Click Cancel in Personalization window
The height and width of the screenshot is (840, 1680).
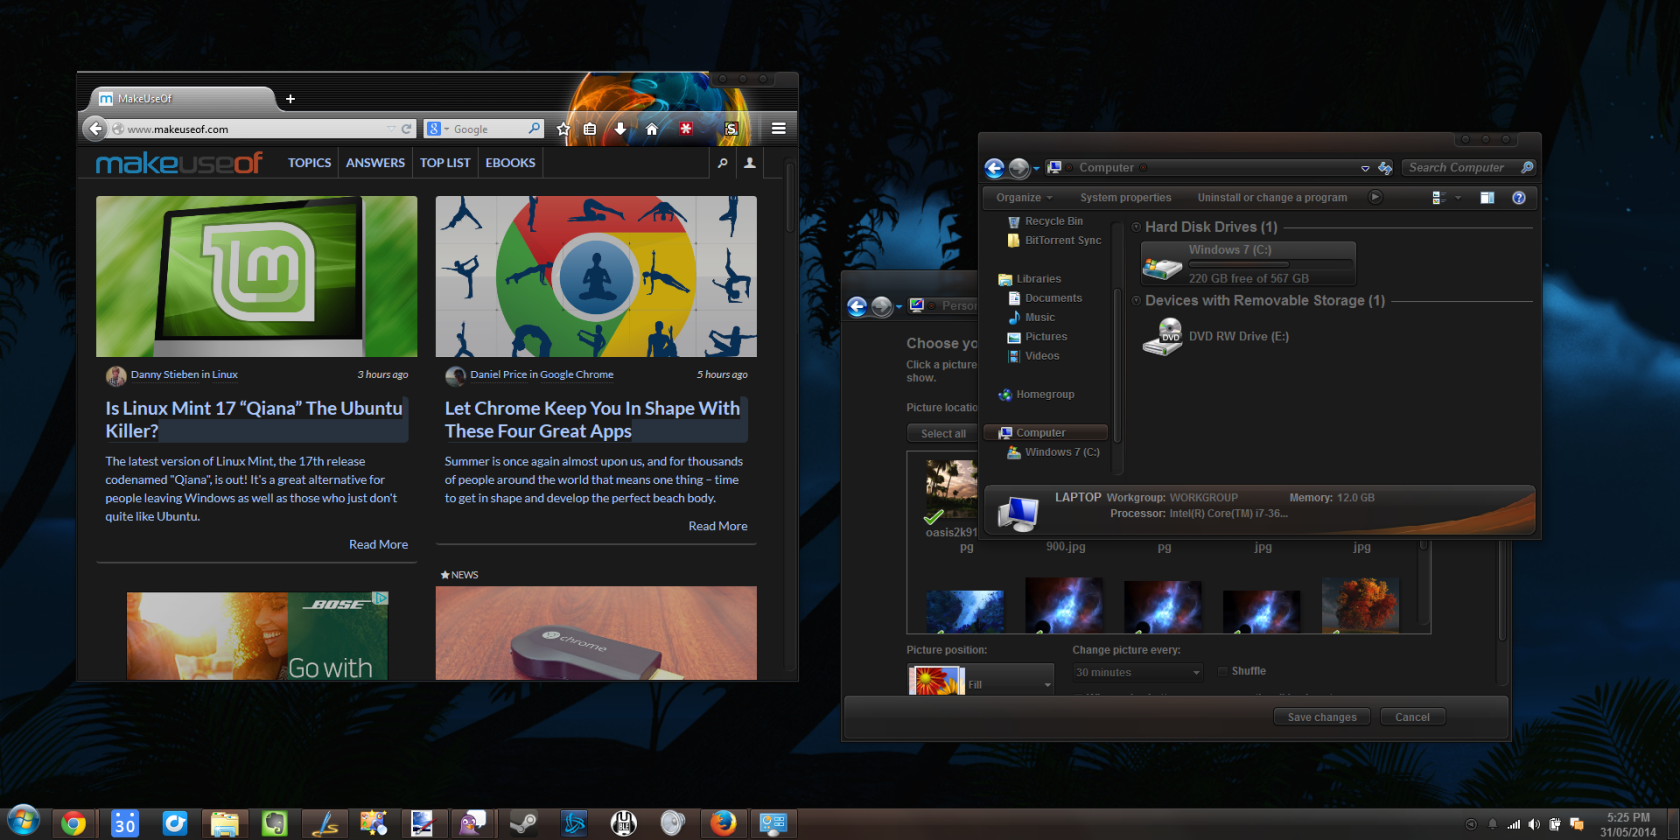(1412, 717)
